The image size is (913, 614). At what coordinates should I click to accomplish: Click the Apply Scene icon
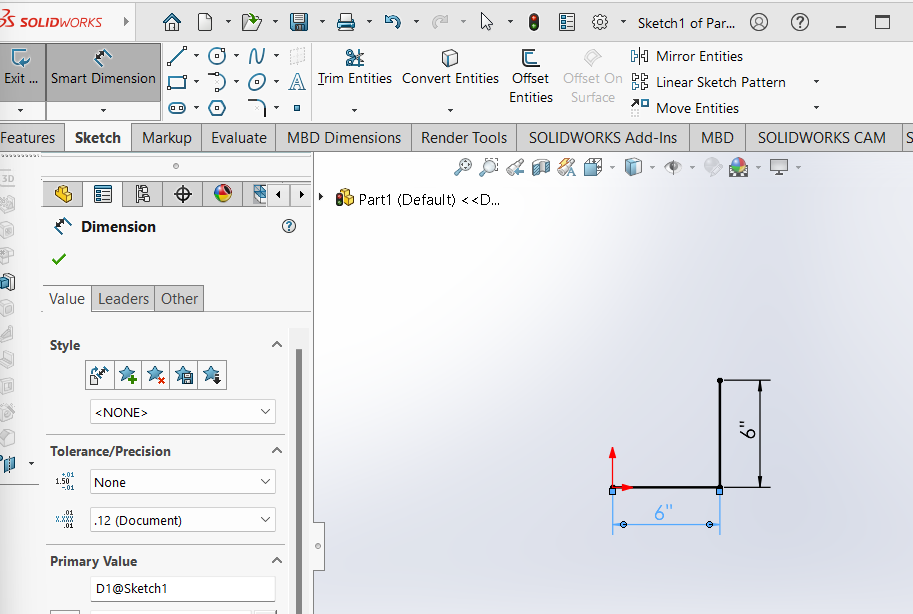(738, 167)
